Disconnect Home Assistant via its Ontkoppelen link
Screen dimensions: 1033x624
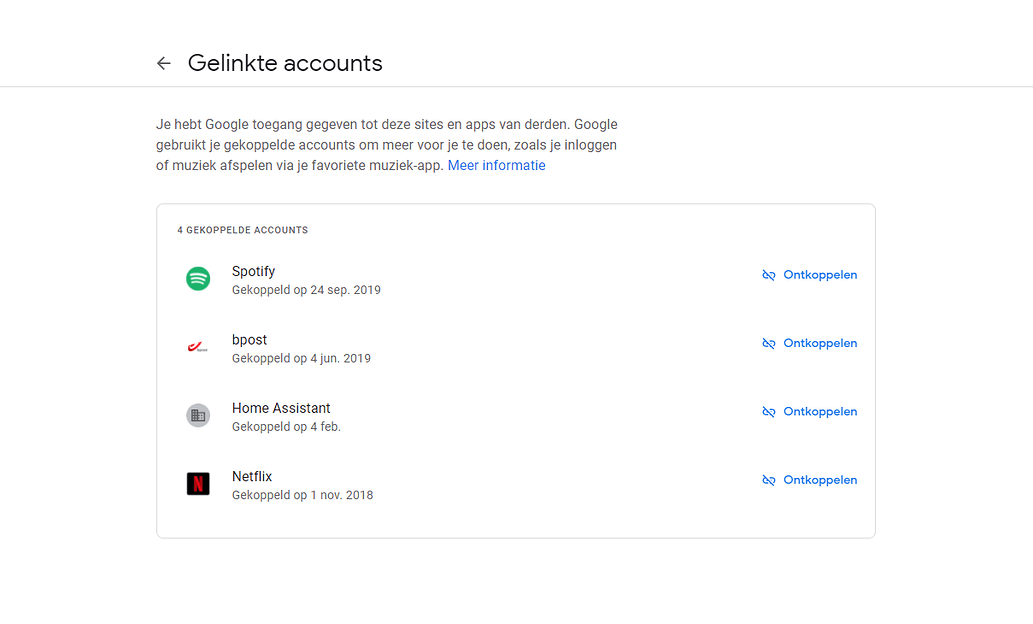tap(820, 411)
